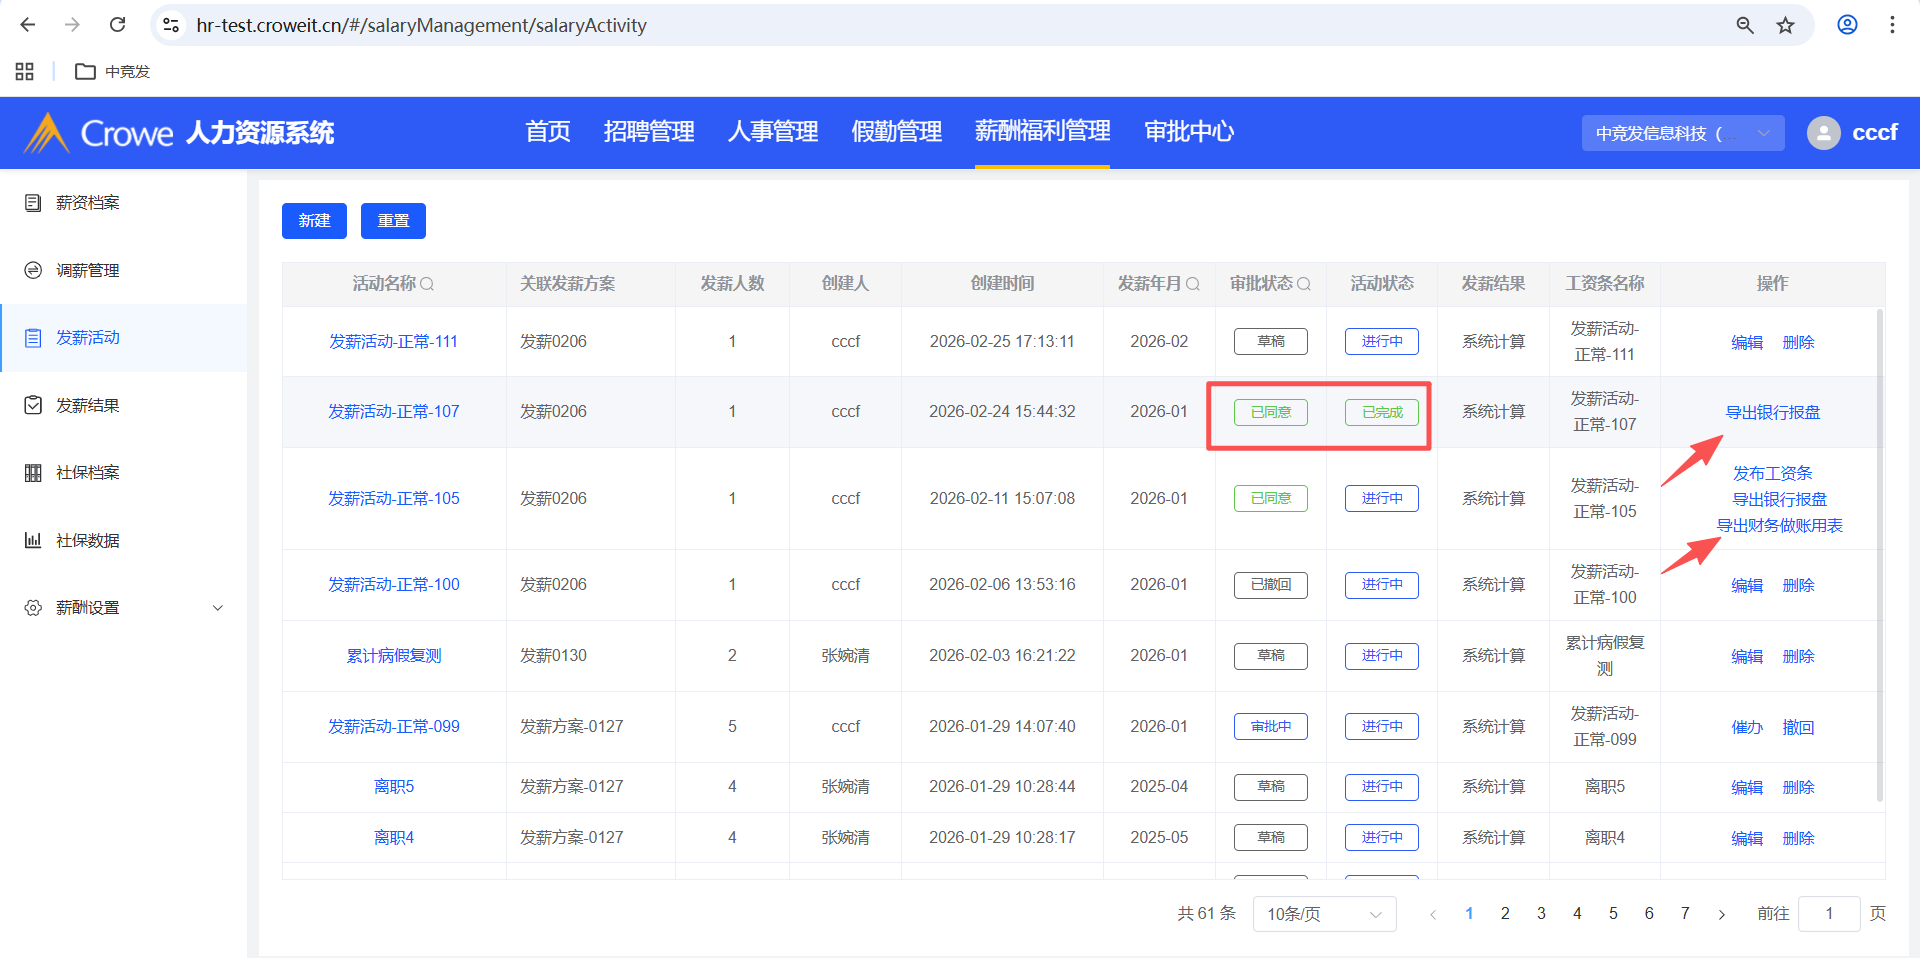
Task: Click the 发薪结果 sidebar icon
Action: [33, 405]
